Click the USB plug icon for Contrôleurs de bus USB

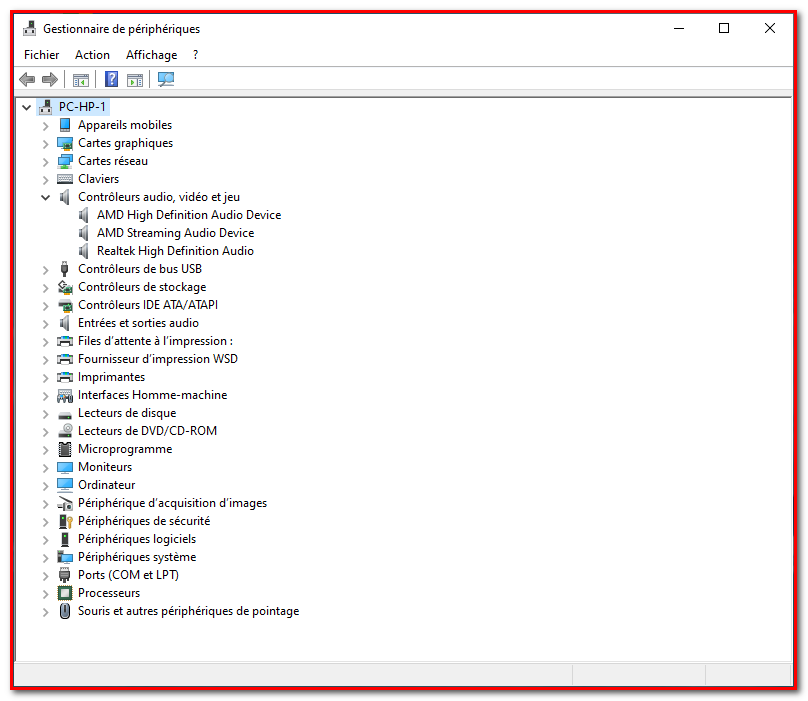click(x=64, y=269)
